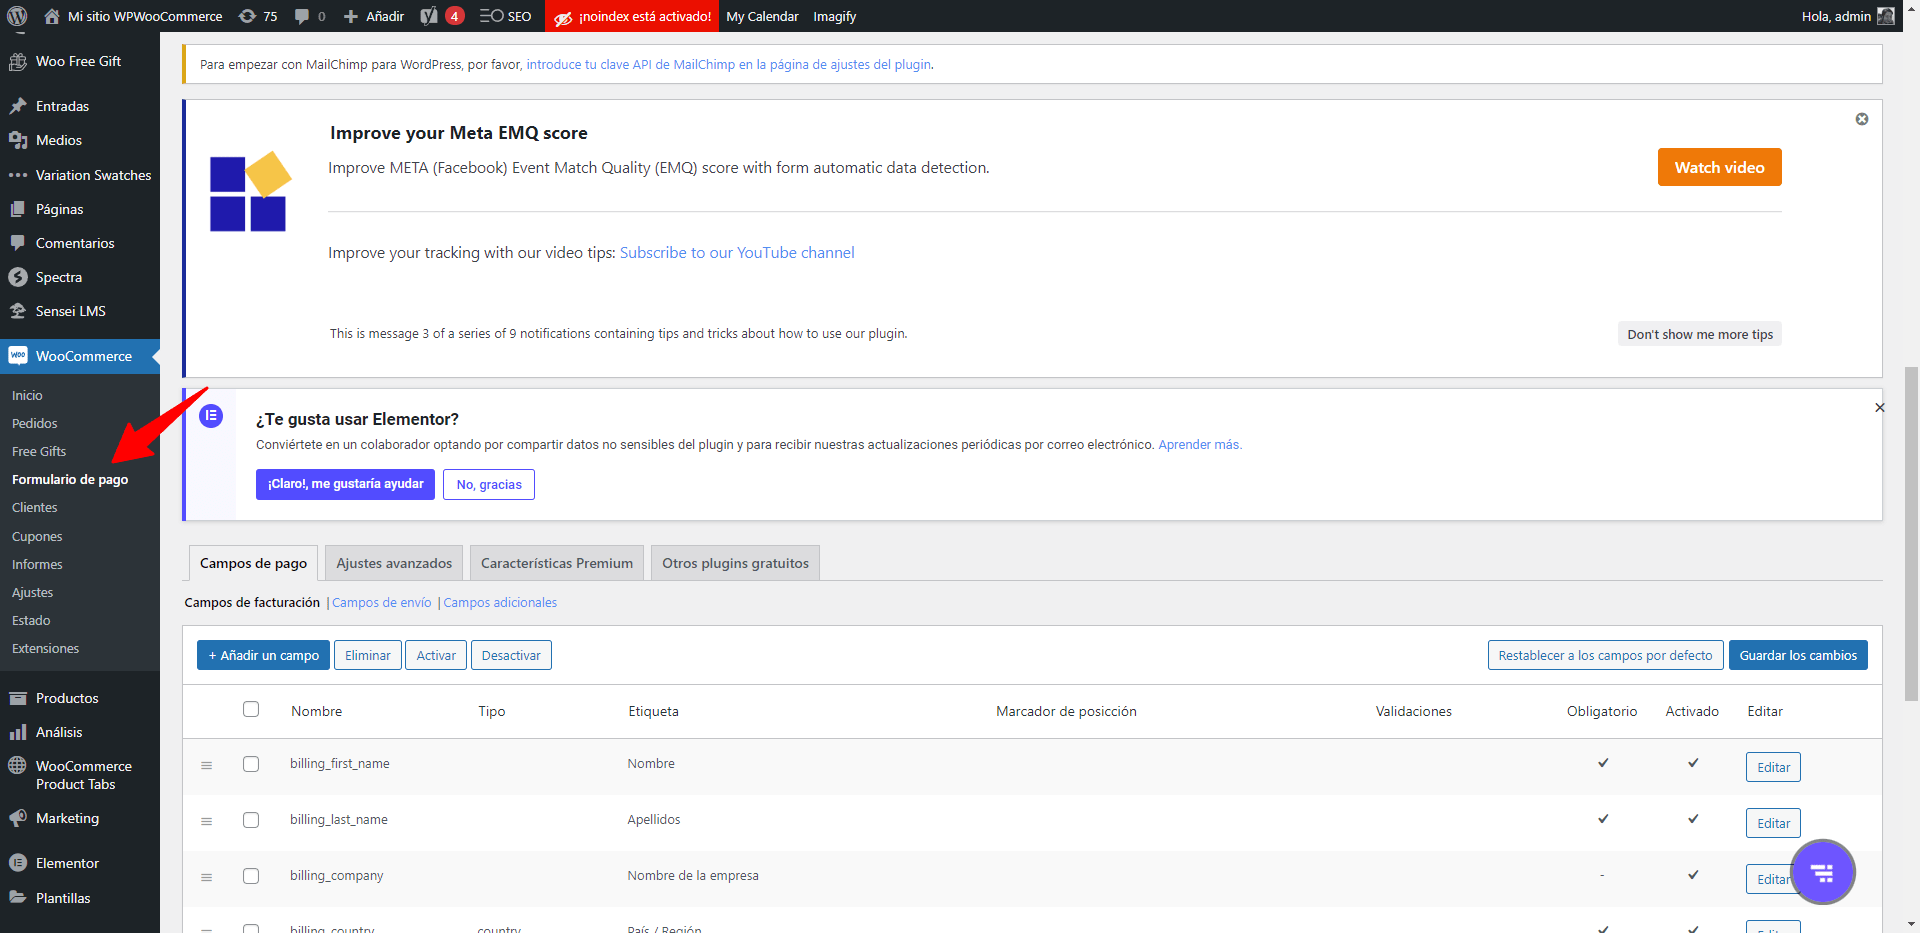Open My Calendar in the admin bar

pyautogui.click(x=762, y=16)
